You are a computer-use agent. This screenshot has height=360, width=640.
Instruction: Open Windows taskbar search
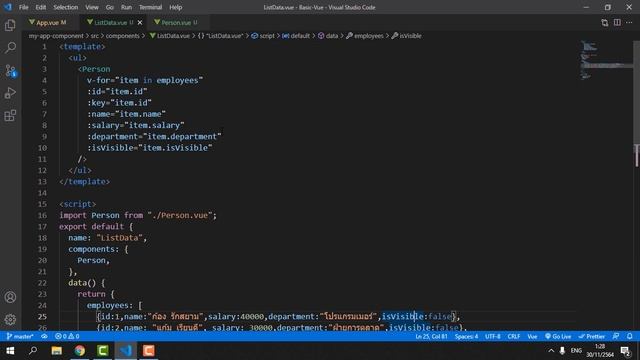(x=33, y=351)
